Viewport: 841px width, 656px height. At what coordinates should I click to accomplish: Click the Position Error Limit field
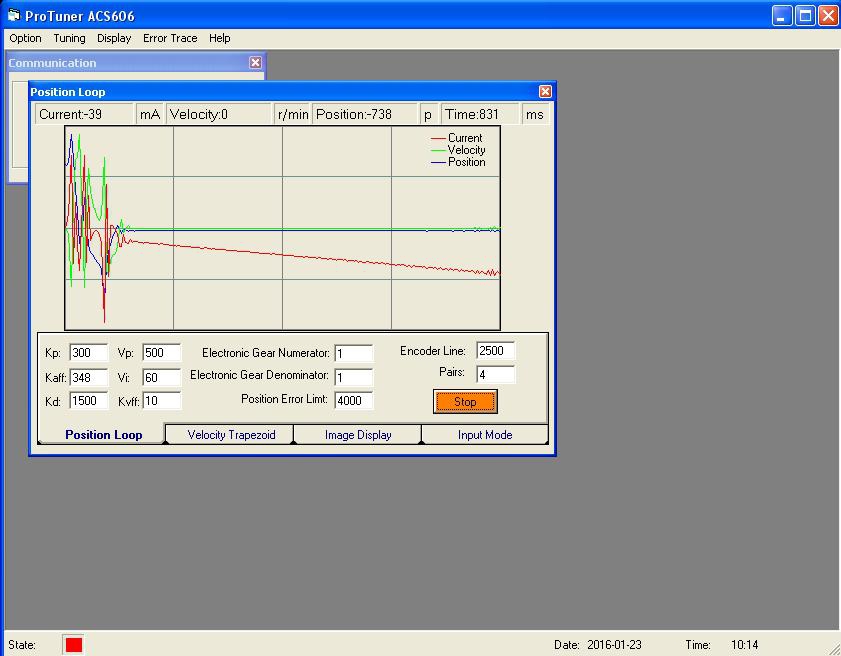(x=353, y=400)
